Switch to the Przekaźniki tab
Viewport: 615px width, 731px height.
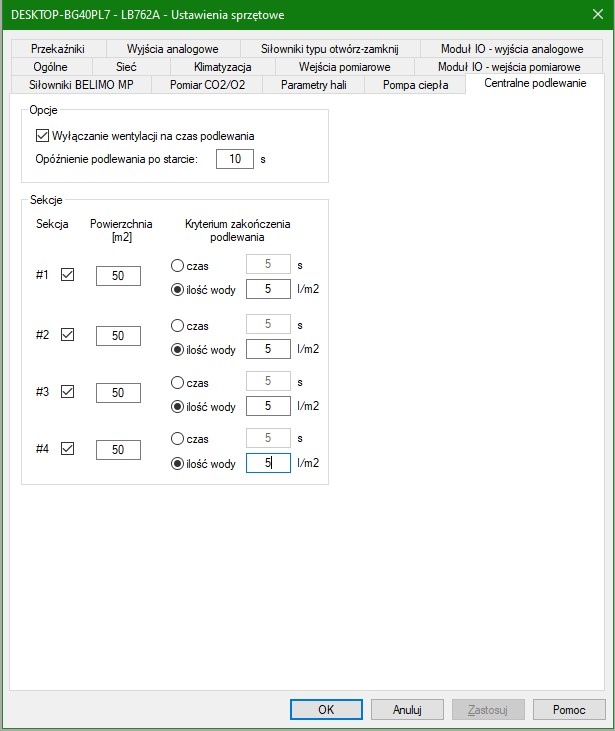58,49
